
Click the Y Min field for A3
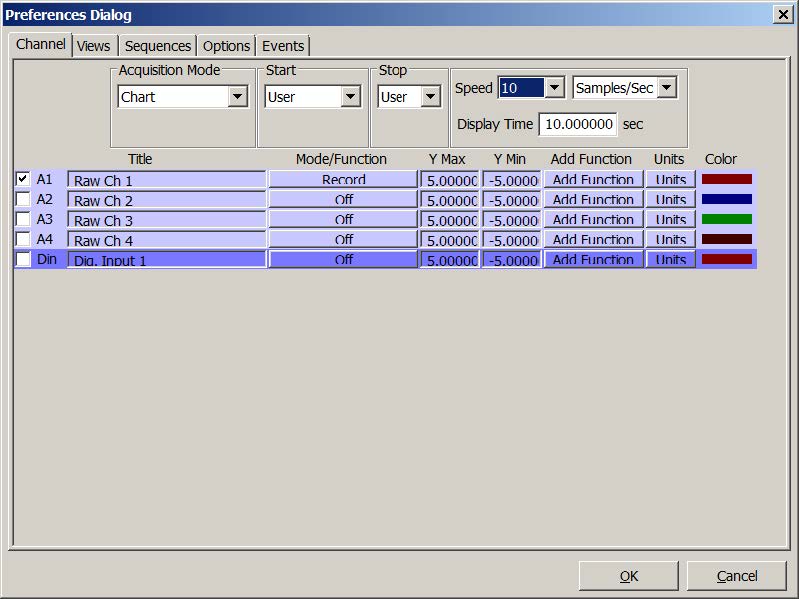click(x=512, y=219)
